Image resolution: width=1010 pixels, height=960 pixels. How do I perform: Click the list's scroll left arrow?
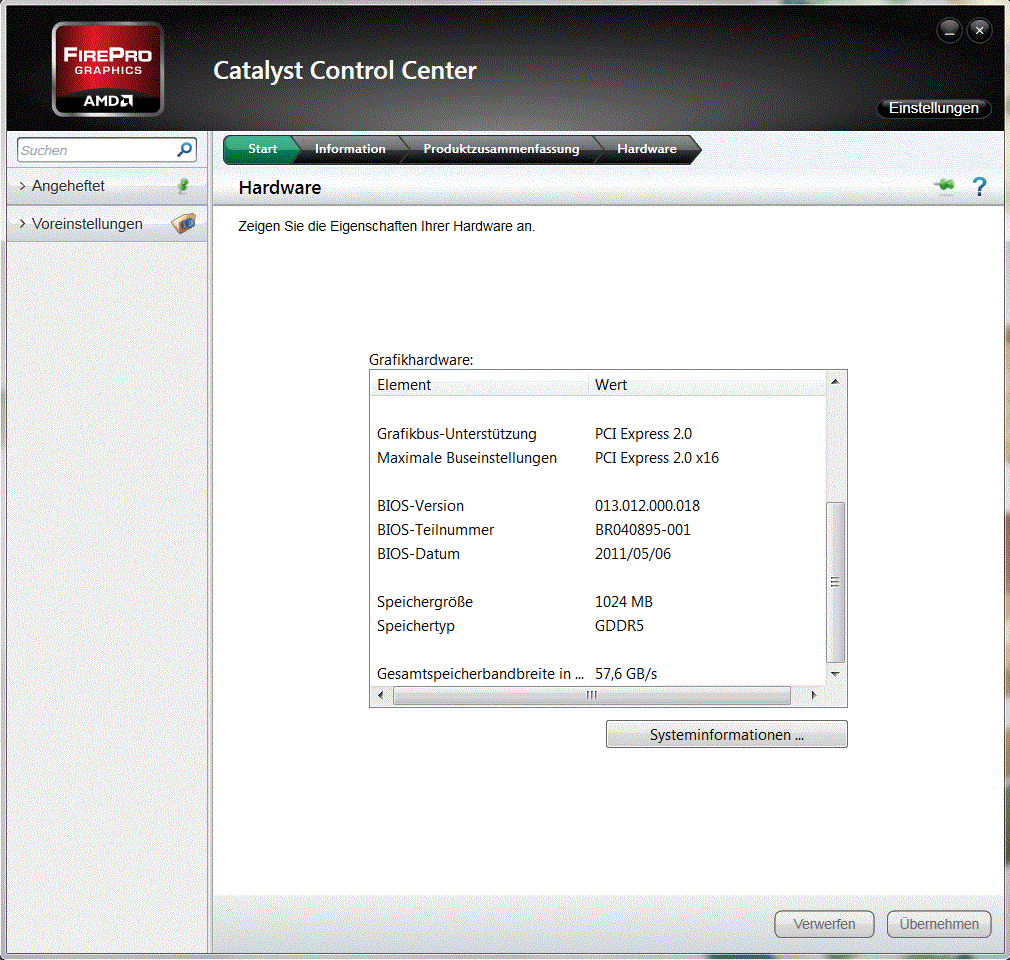[381, 695]
